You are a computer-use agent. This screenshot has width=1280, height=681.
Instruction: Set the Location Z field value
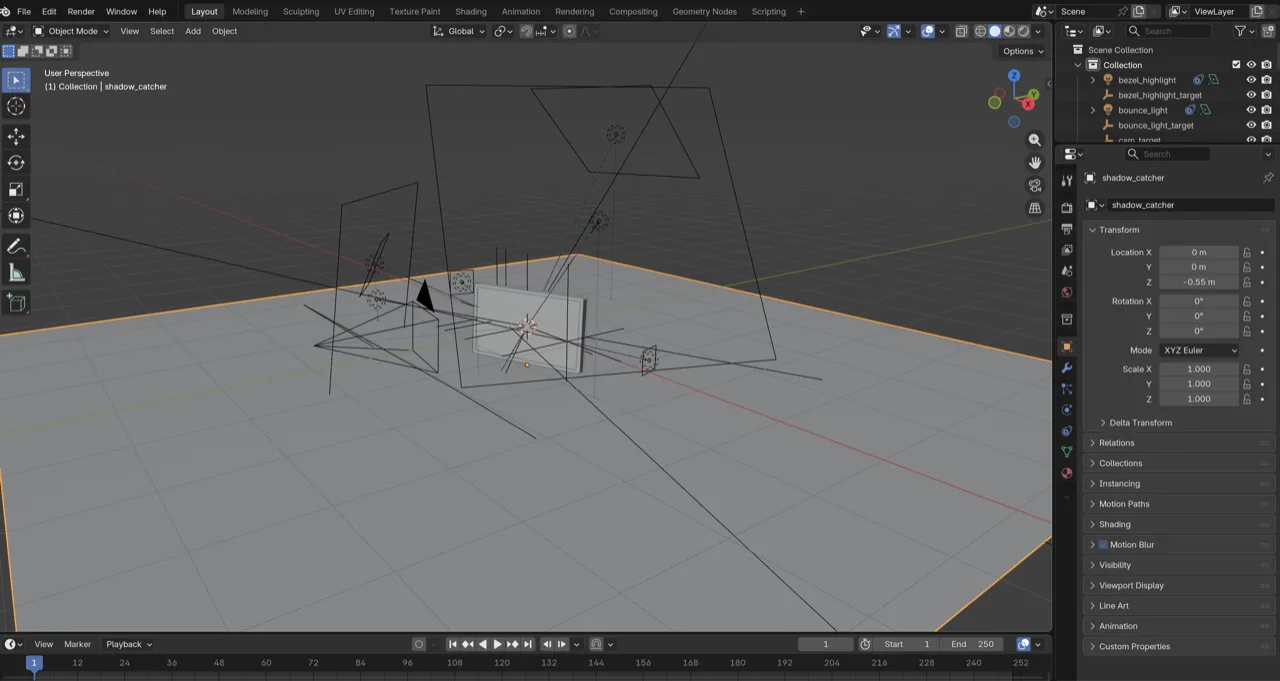pyautogui.click(x=1199, y=282)
